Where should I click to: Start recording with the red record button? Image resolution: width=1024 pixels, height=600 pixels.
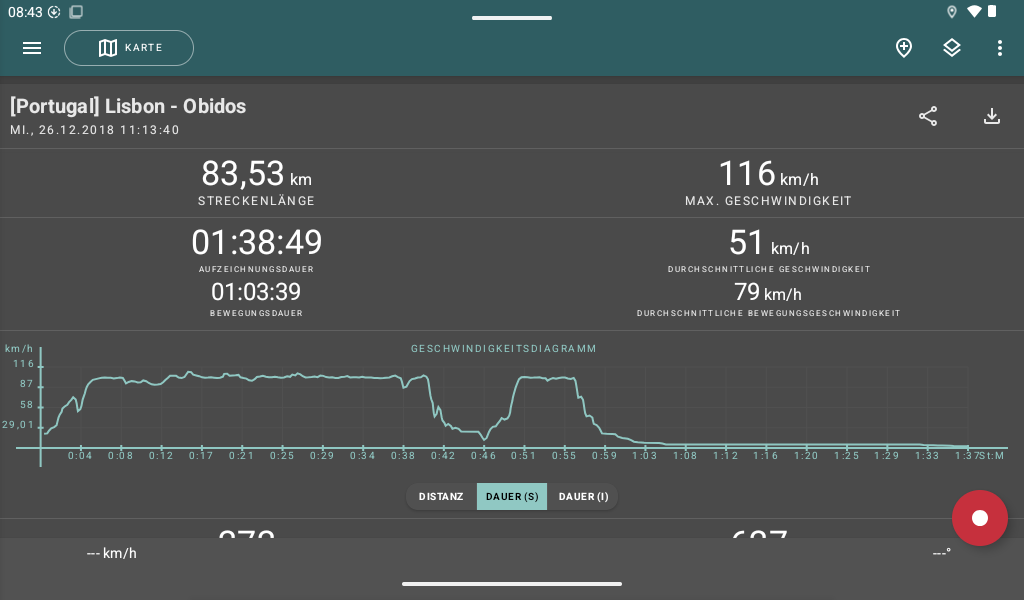pyautogui.click(x=980, y=518)
